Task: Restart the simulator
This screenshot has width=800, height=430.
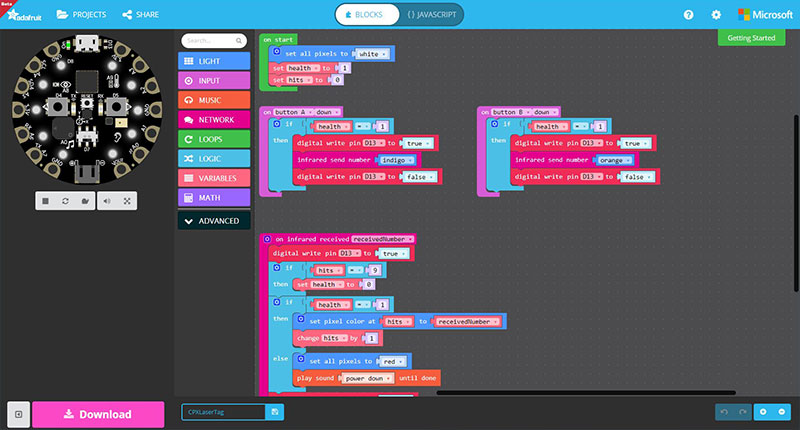Action: tap(66, 201)
